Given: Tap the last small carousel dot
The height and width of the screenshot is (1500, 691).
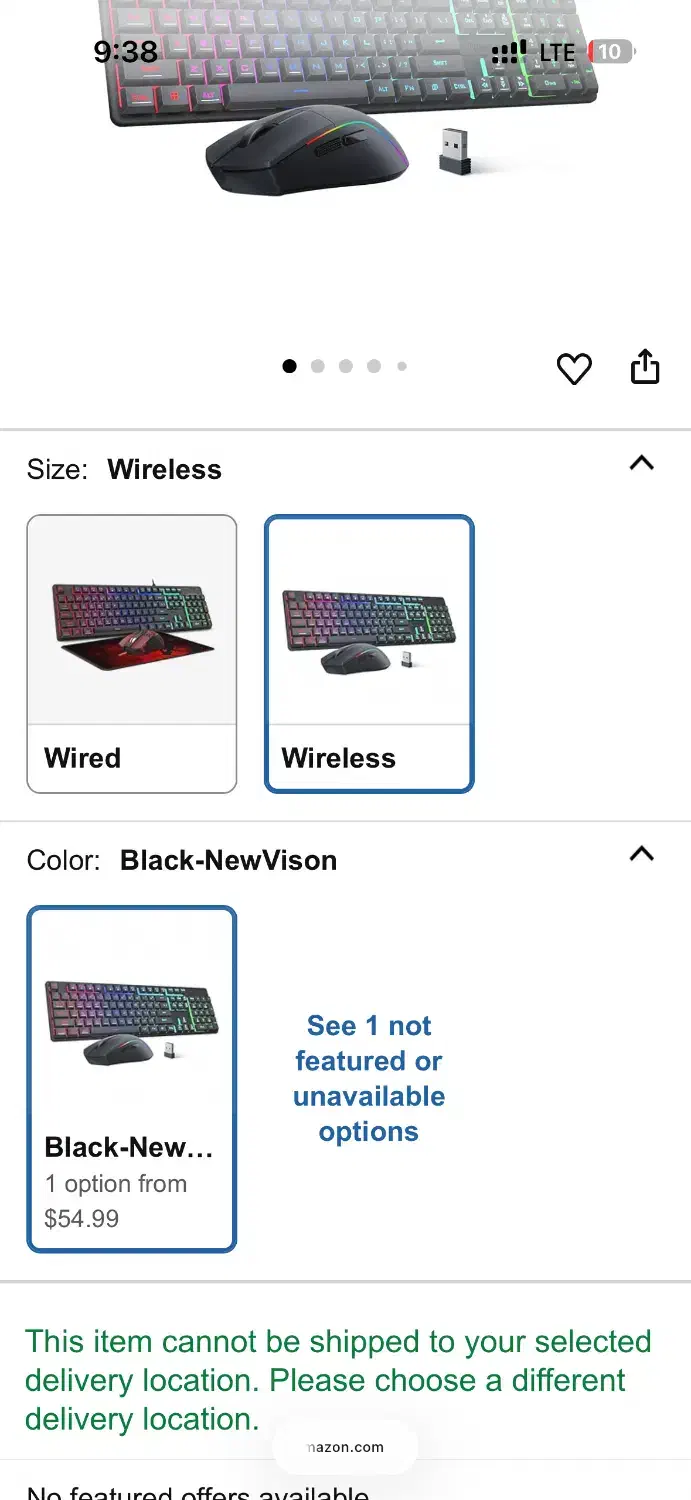Looking at the screenshot, I should [x=402, y=366].
